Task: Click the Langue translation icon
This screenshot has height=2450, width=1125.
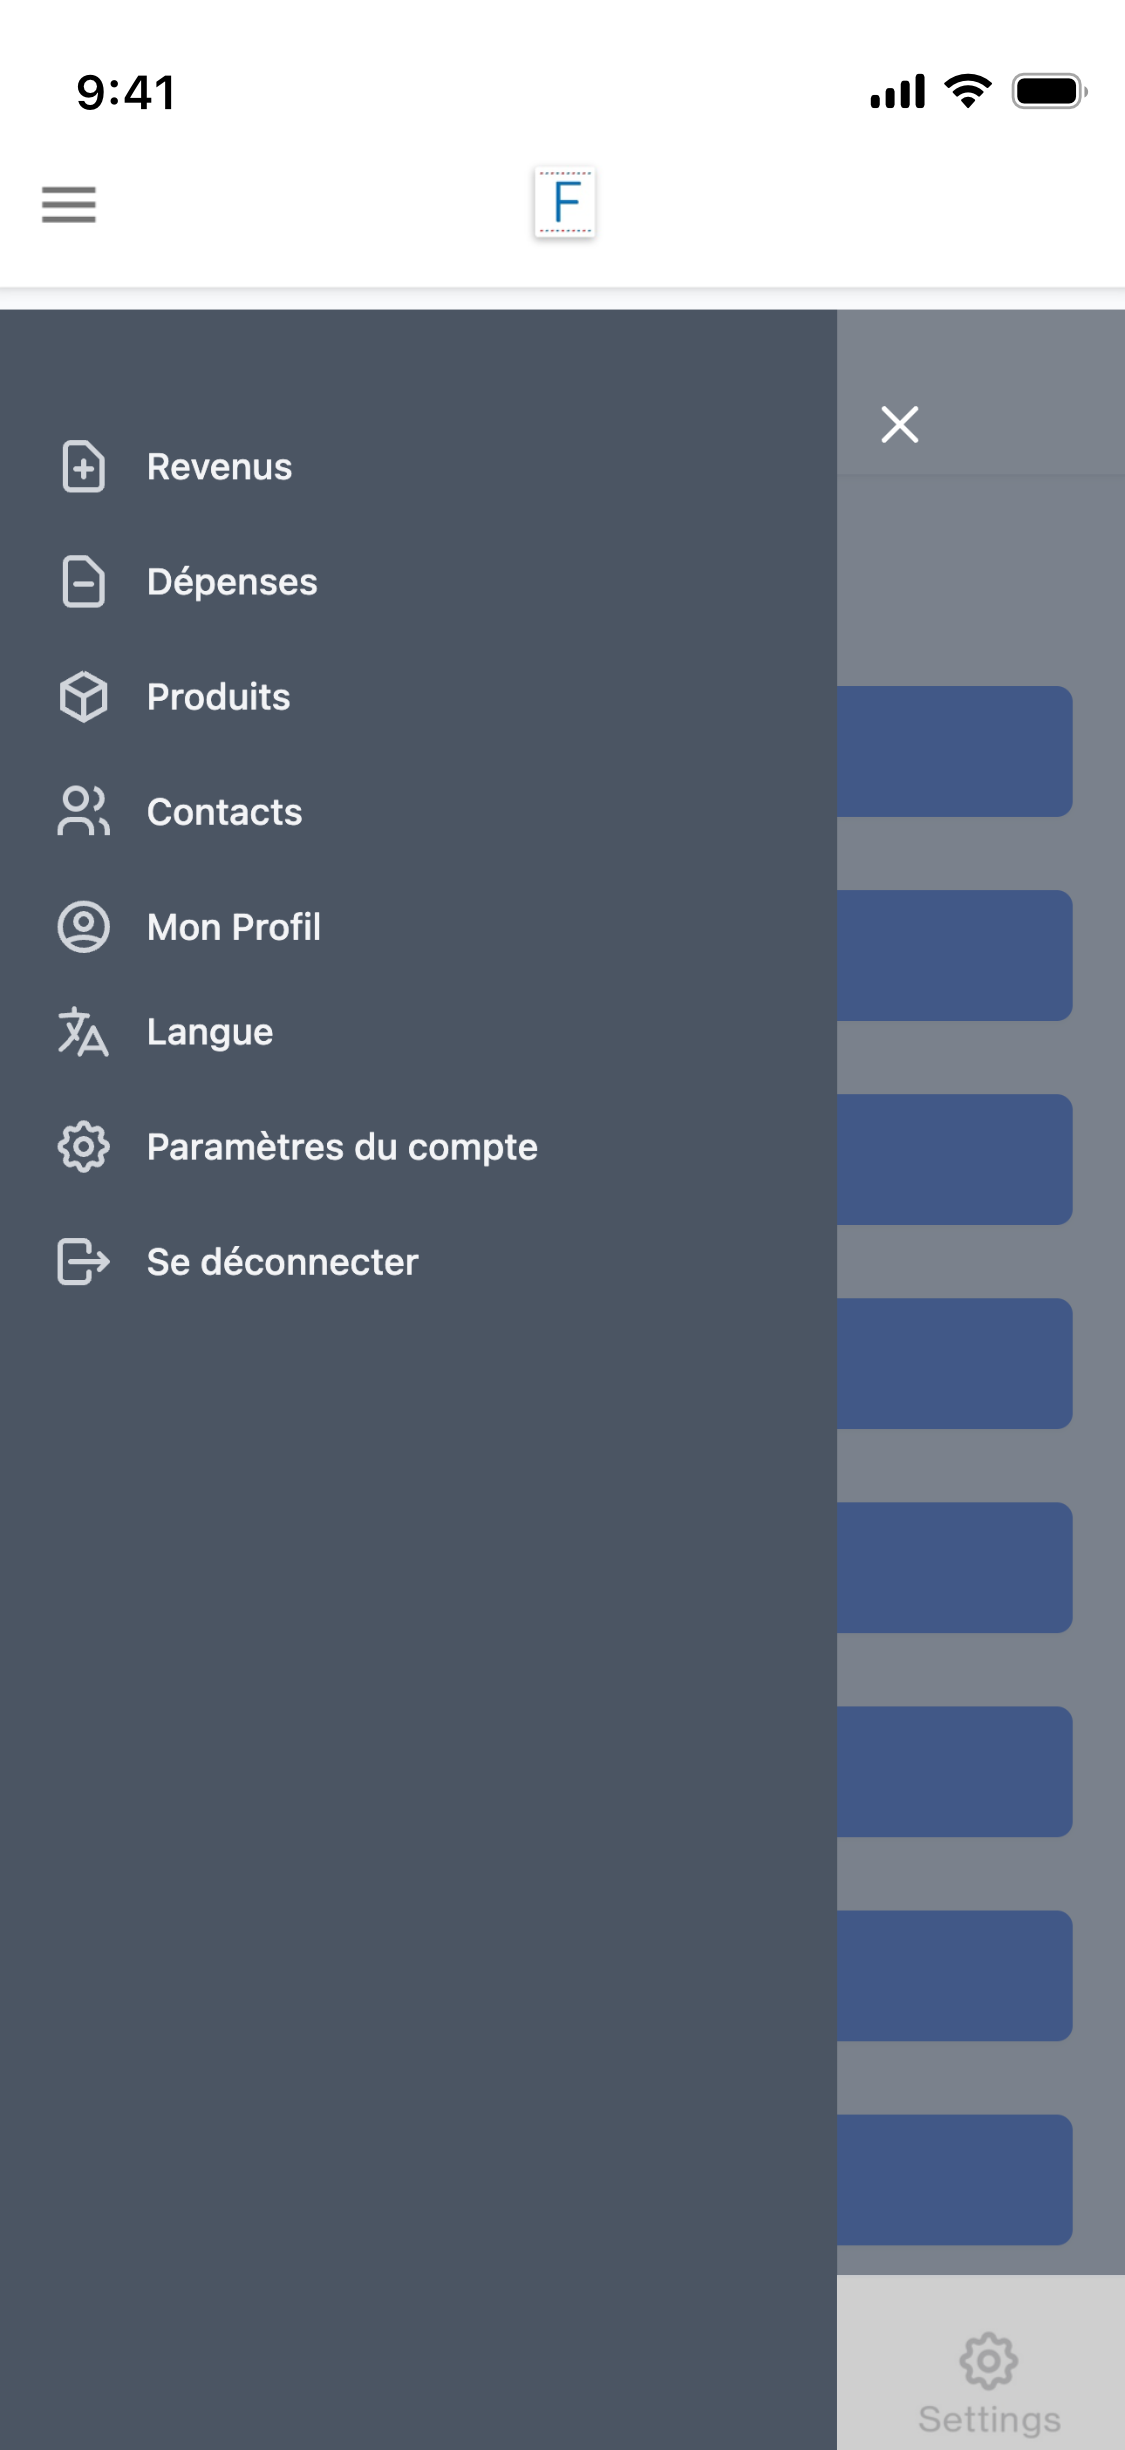Action: point(82,1032)
